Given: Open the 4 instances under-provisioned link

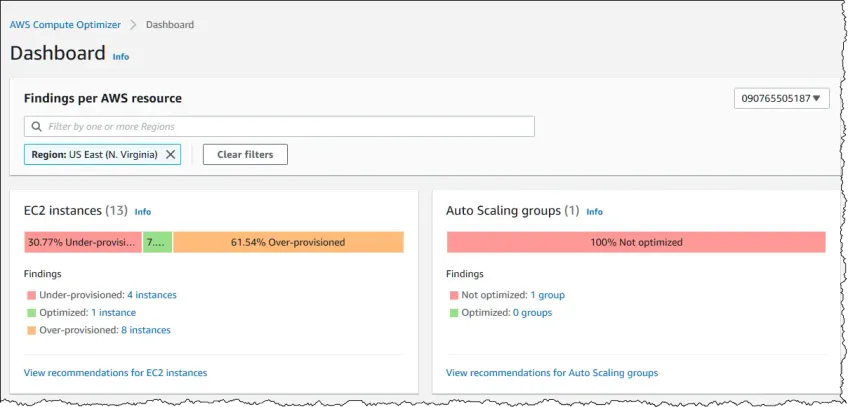Looking at the screenshot, I should point(152,295).
